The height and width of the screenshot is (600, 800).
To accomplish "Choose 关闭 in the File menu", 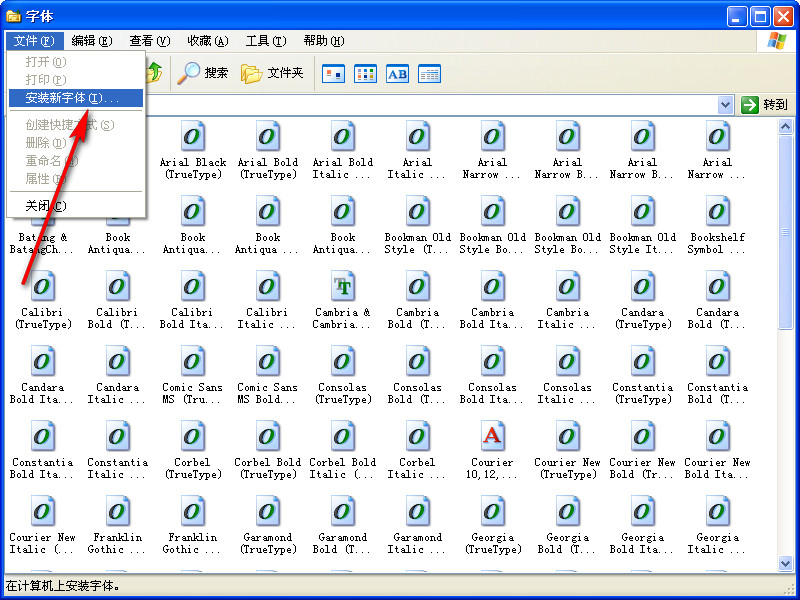I will [x=46, y=206].
